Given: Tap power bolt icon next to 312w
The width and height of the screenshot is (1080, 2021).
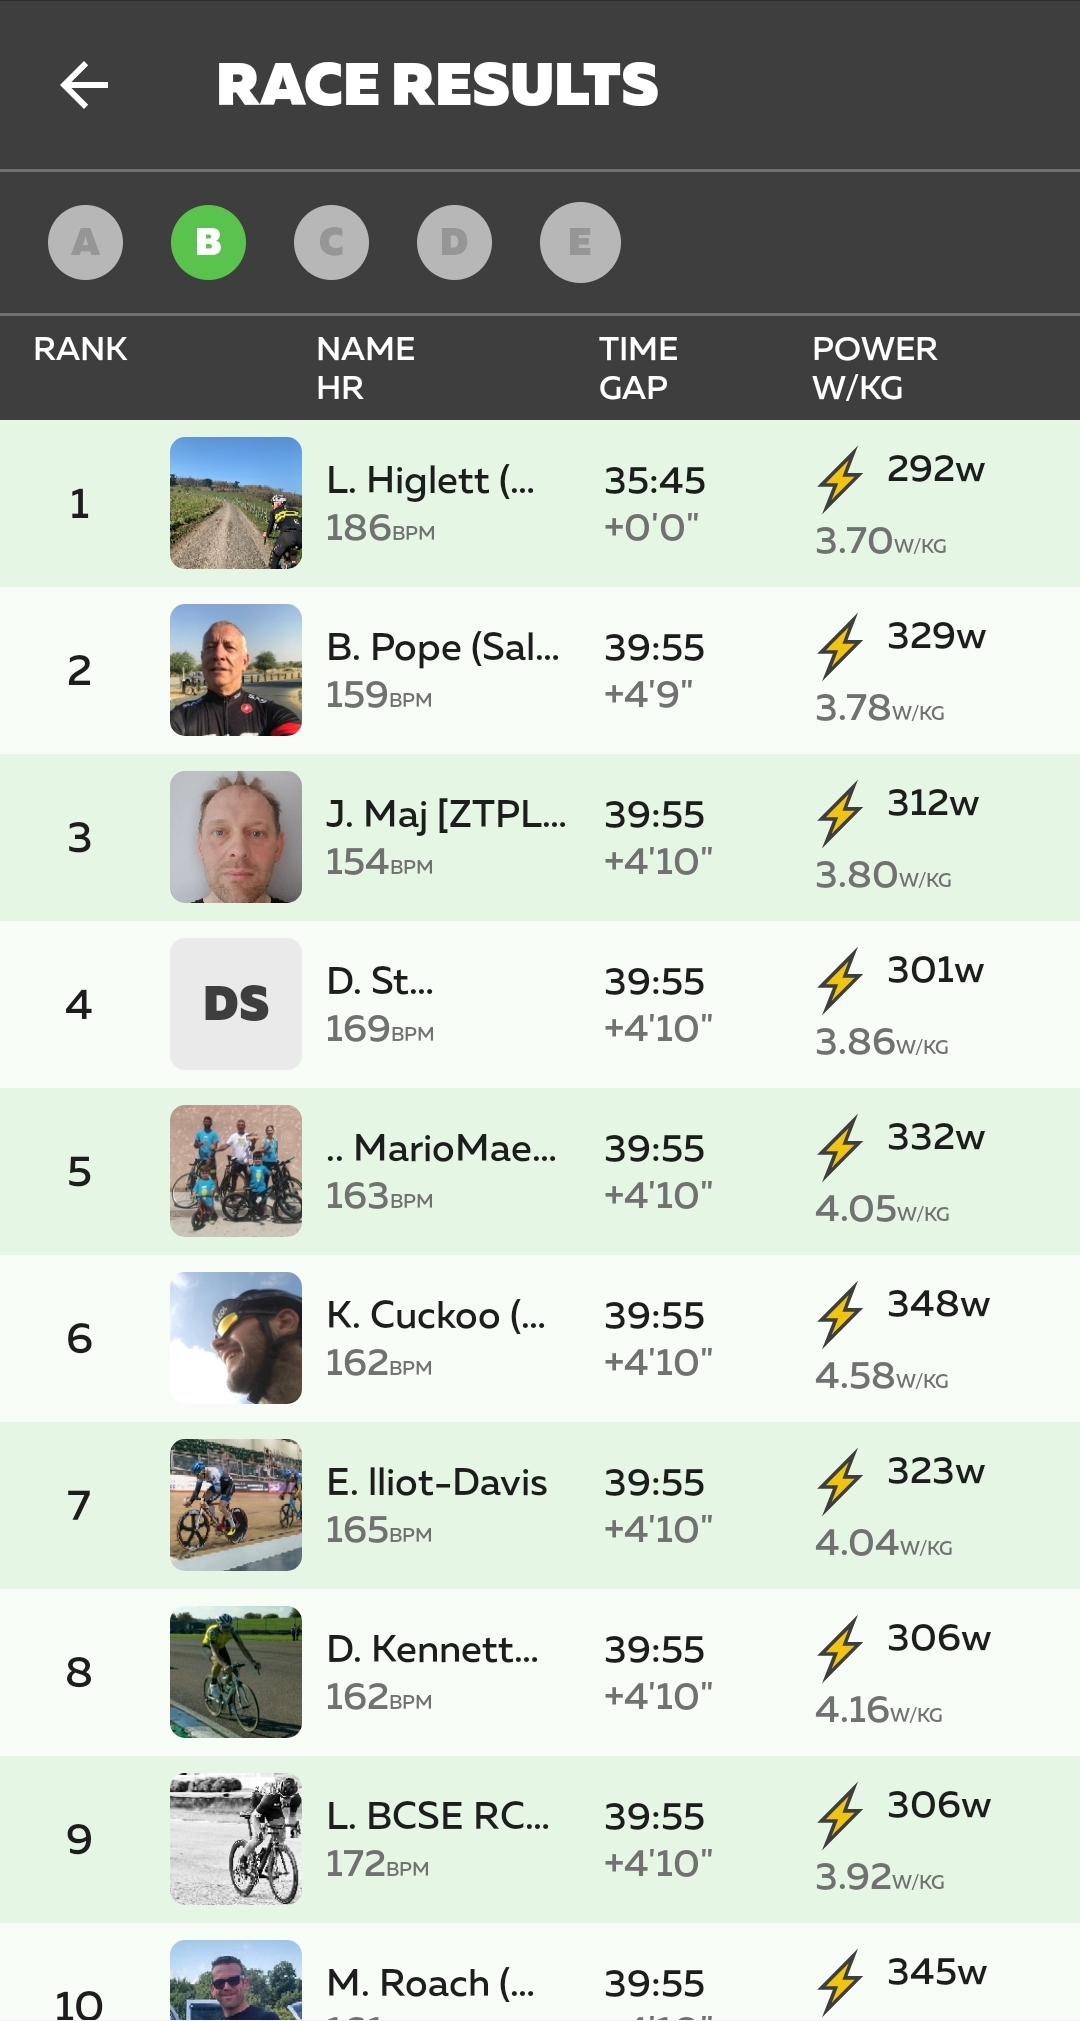Looking at the screenshot, I should pos(840,813).
